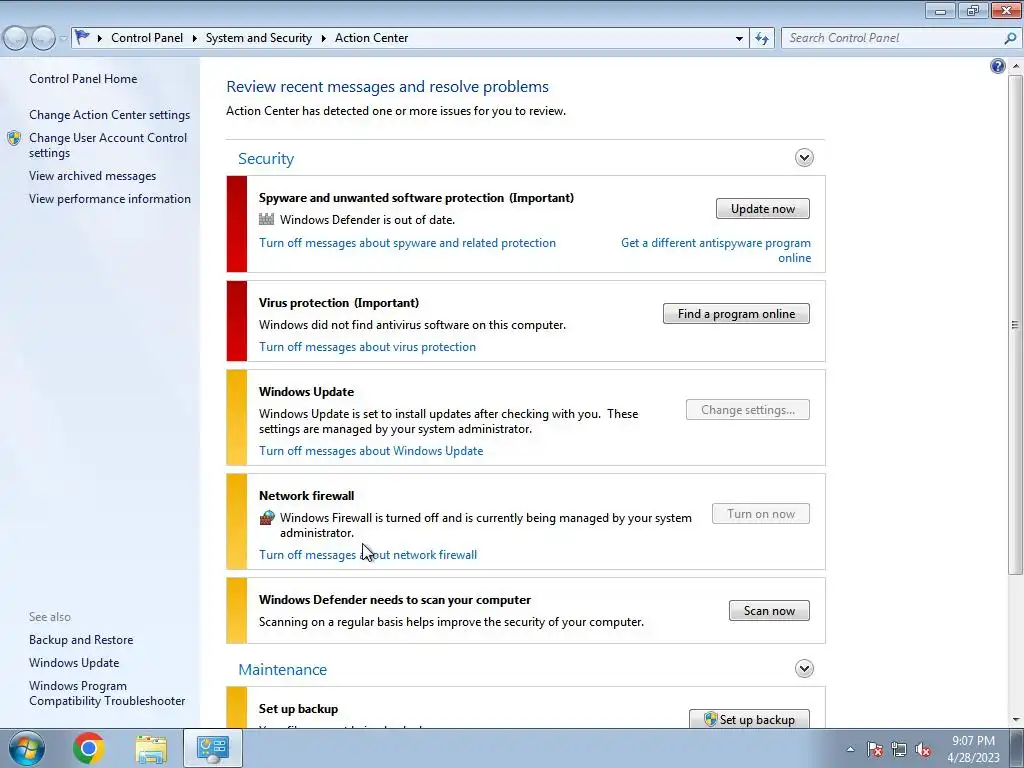Click the refresh button beside address bar
Image resolution: width=1024 pixels, height=768 pixels.
coord(761,38)
